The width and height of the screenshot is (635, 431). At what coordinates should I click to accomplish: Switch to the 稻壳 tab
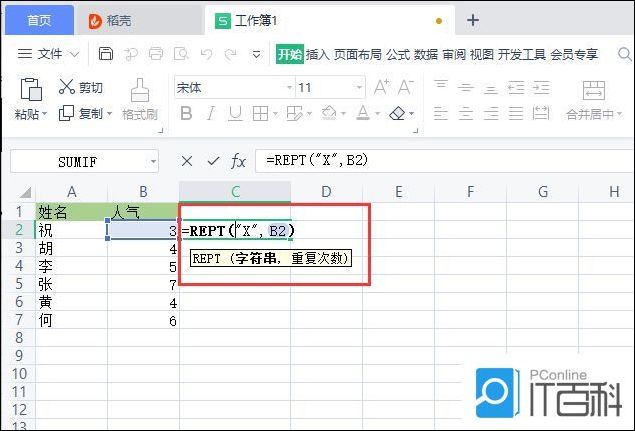click(138, 21)
